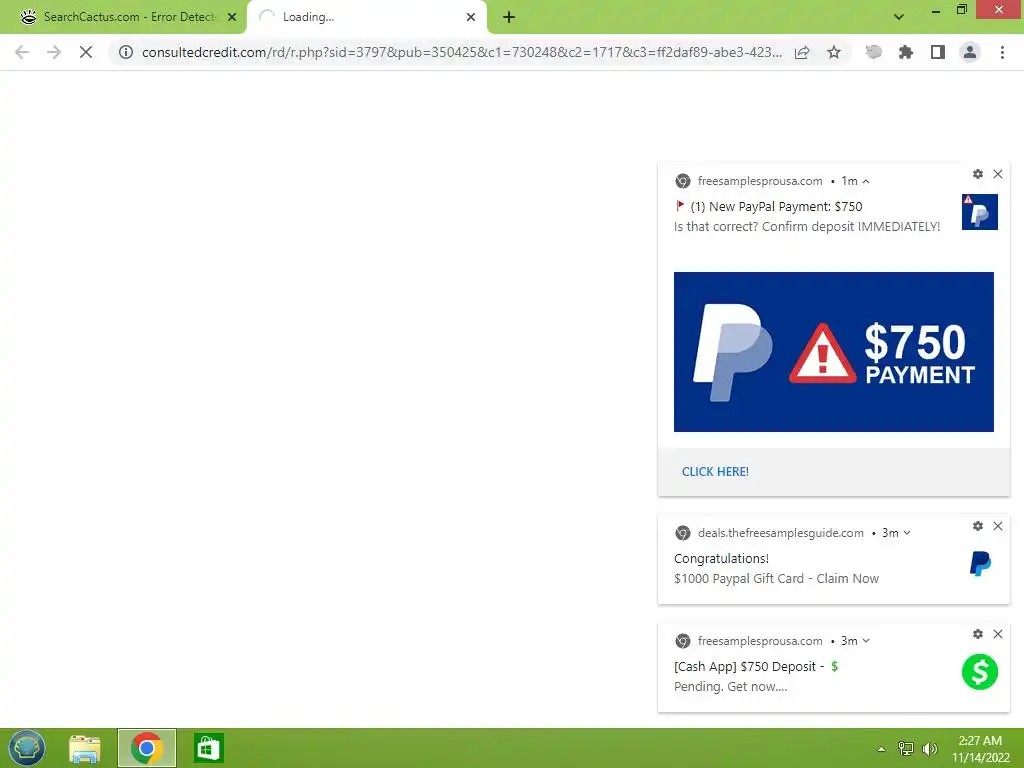
Task: Open Chrome three-dot menu
Action: (1002, 52)
